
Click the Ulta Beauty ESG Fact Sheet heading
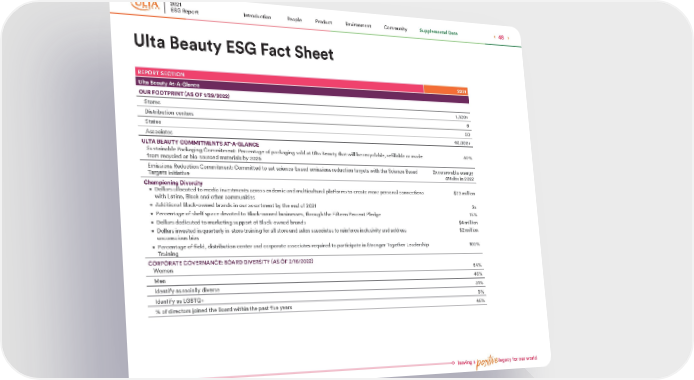coord(234,47)
